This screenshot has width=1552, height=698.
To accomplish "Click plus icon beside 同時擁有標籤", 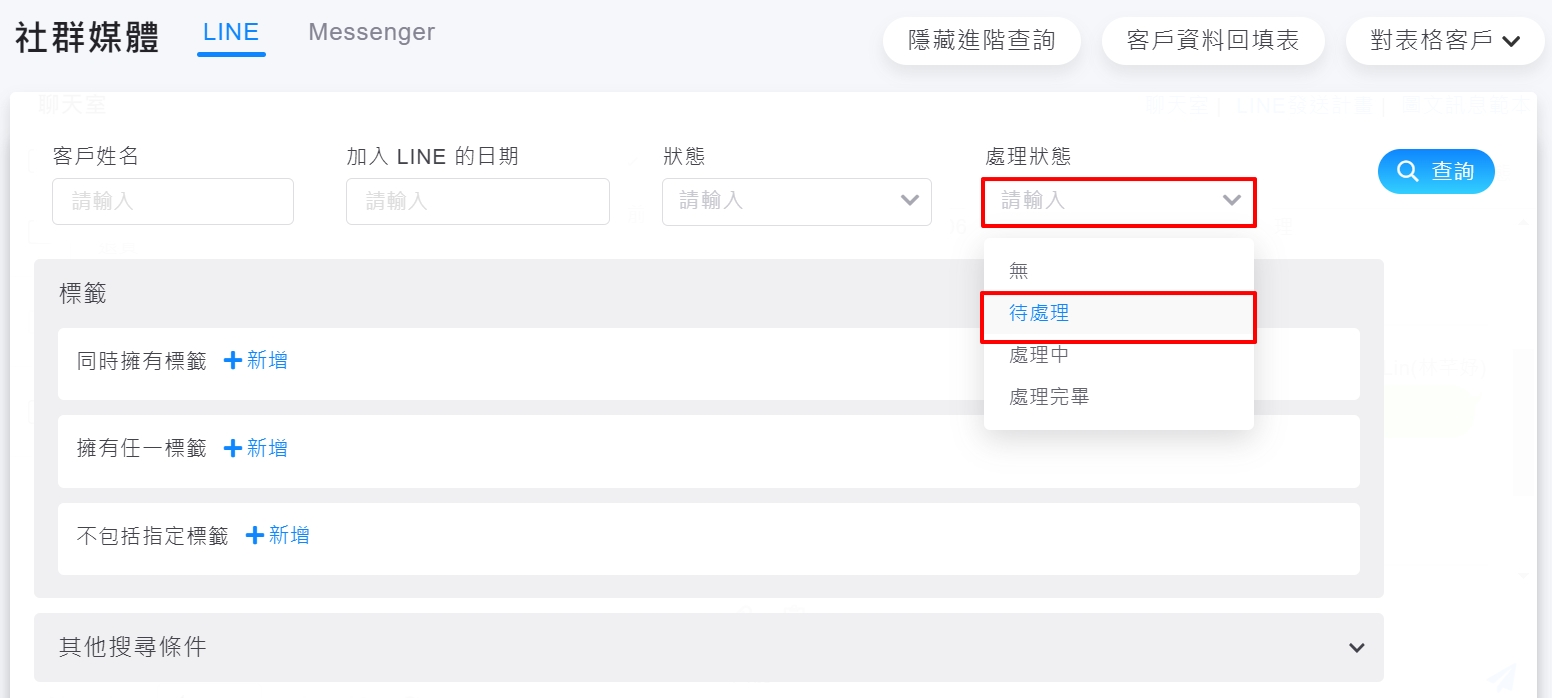I will click(233, 361).
